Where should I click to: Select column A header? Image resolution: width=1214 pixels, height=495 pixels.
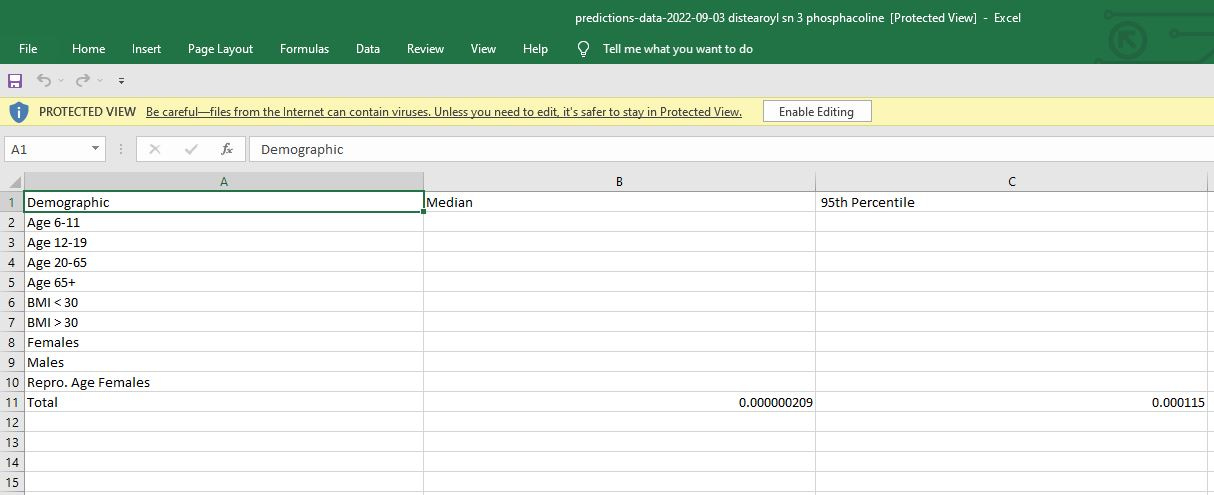coord(224,182)
